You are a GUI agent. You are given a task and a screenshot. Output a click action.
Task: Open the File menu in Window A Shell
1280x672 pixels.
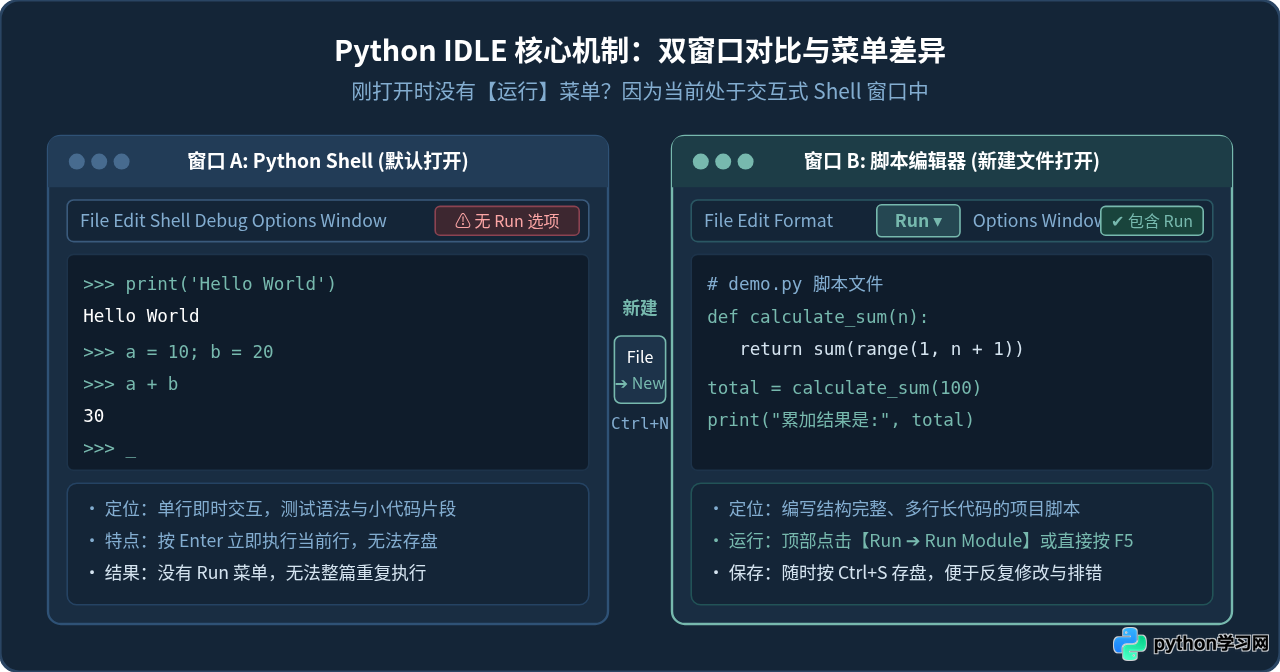point(94,221)
